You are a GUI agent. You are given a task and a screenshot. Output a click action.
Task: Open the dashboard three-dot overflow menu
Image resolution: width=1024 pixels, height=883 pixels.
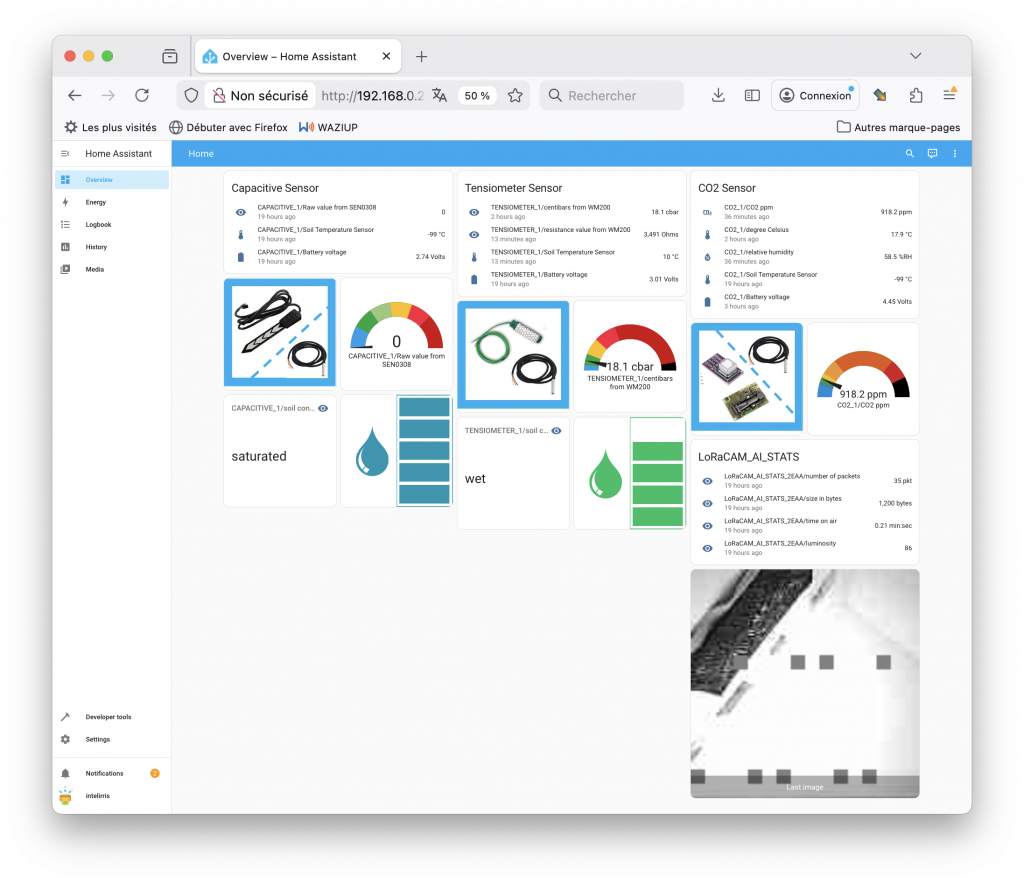[x=955, y=154]
